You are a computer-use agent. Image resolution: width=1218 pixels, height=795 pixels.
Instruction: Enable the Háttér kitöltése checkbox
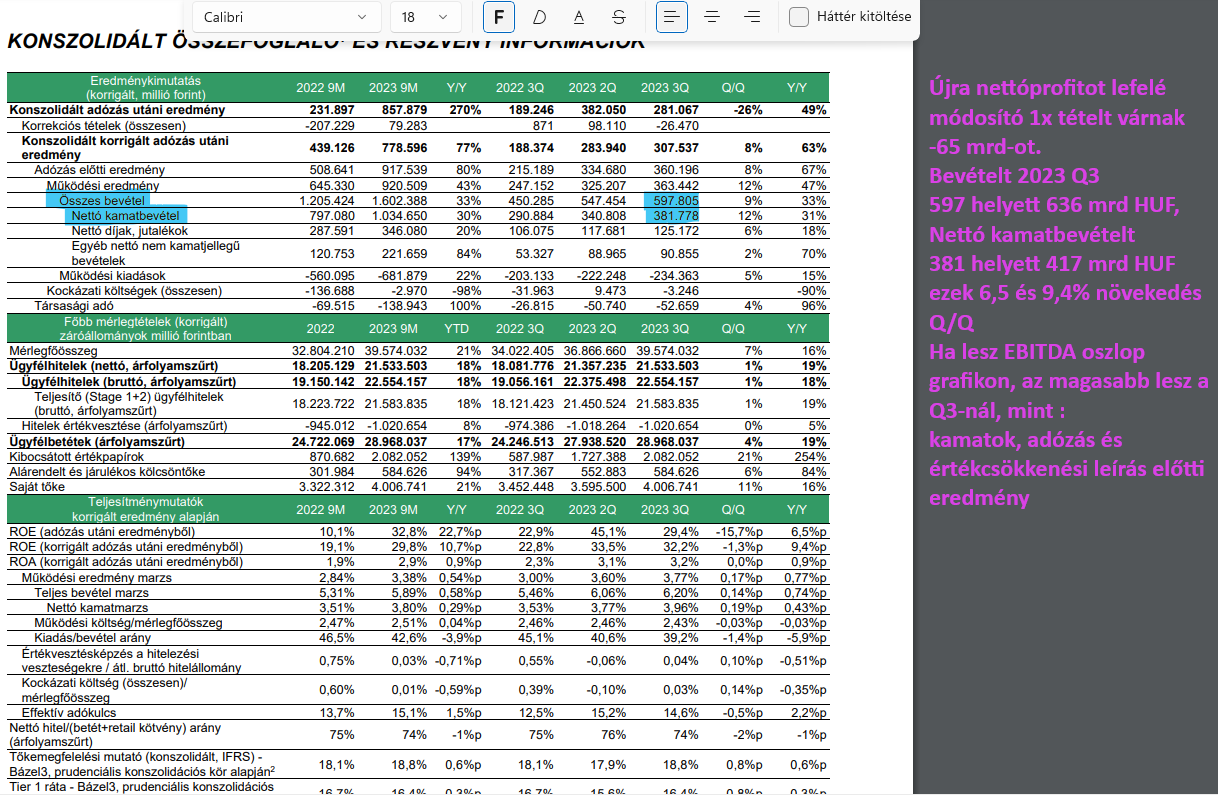click(799, 17)
